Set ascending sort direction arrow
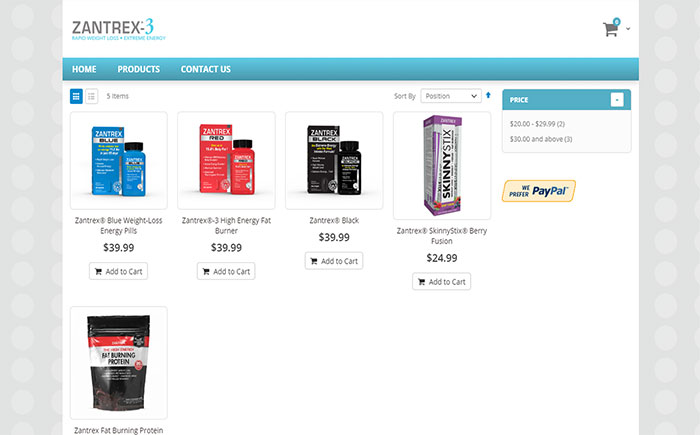The image size is (700, 435). pos(488,95)
